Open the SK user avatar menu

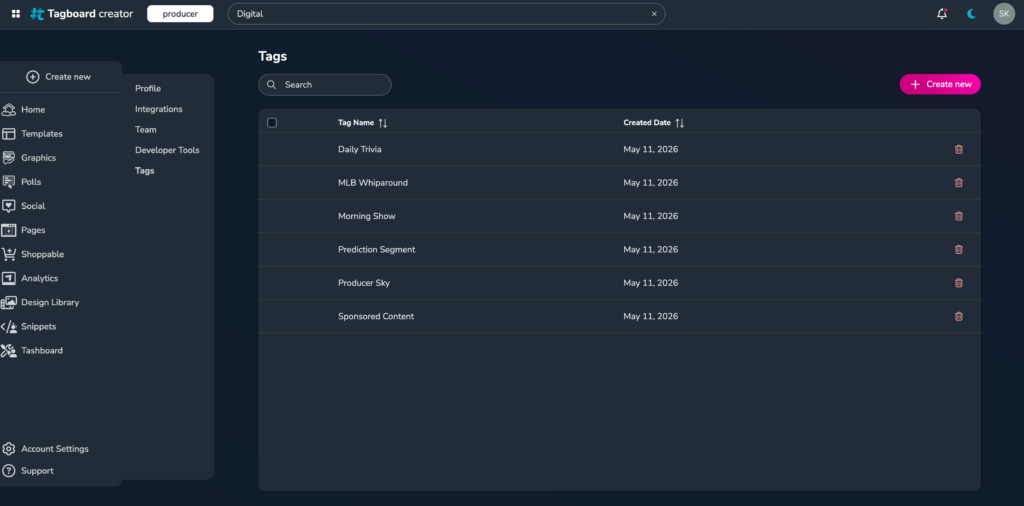(x=1004, y=14)
